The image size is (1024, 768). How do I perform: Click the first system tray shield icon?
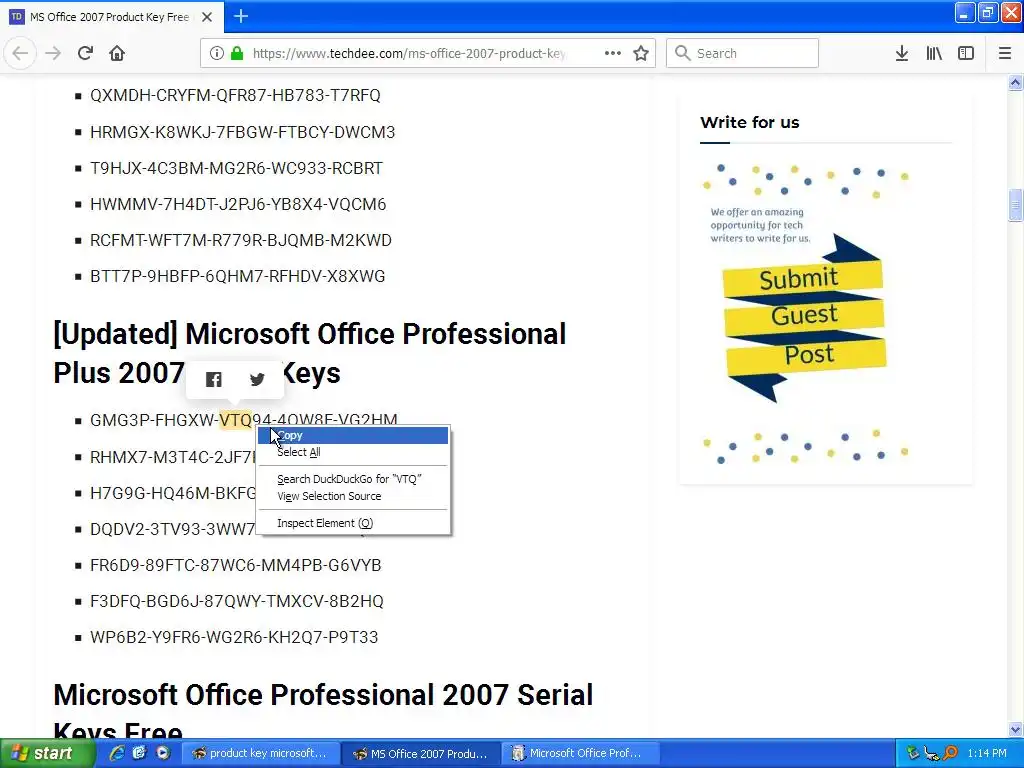pos(913,753)
